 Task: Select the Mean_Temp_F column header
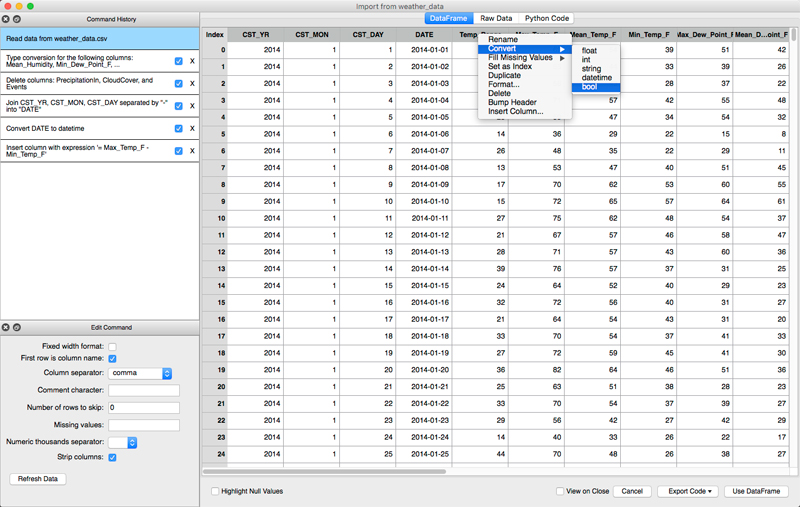pyautogui.click(x=595, y=35)
